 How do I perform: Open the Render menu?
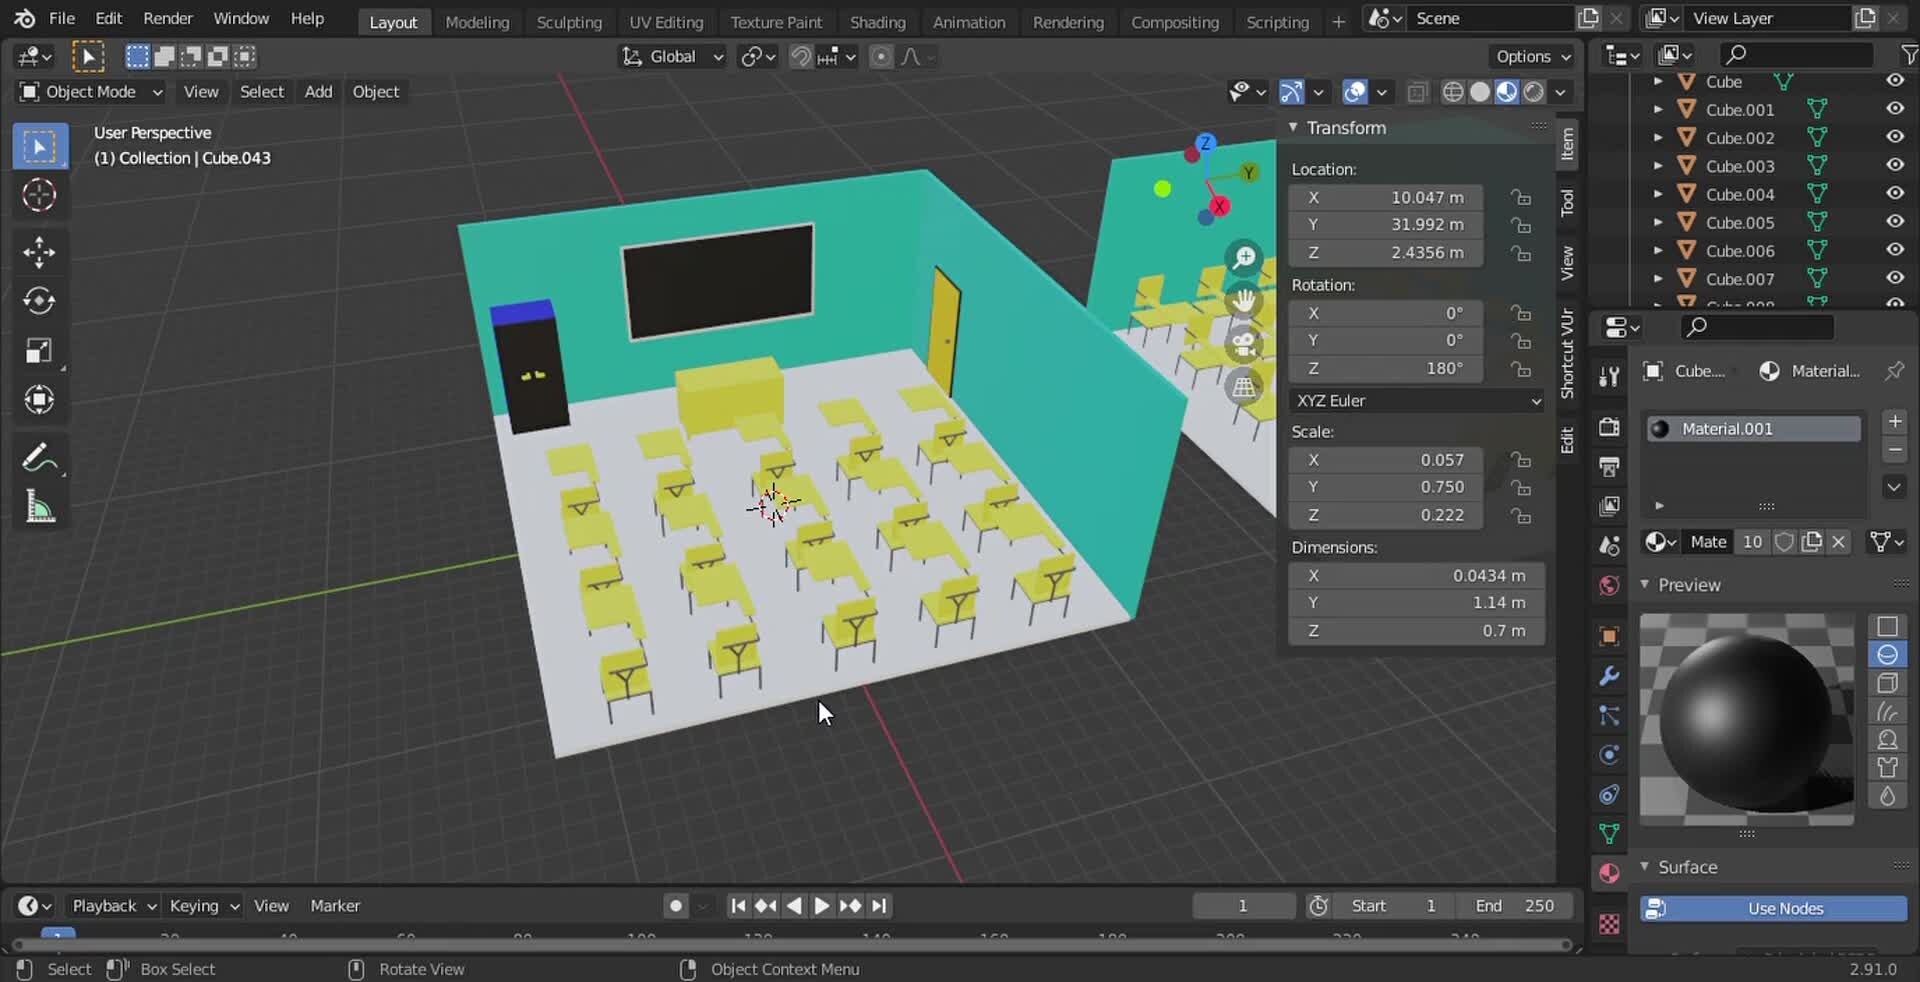pyautogui.click(x=168, y=18)
